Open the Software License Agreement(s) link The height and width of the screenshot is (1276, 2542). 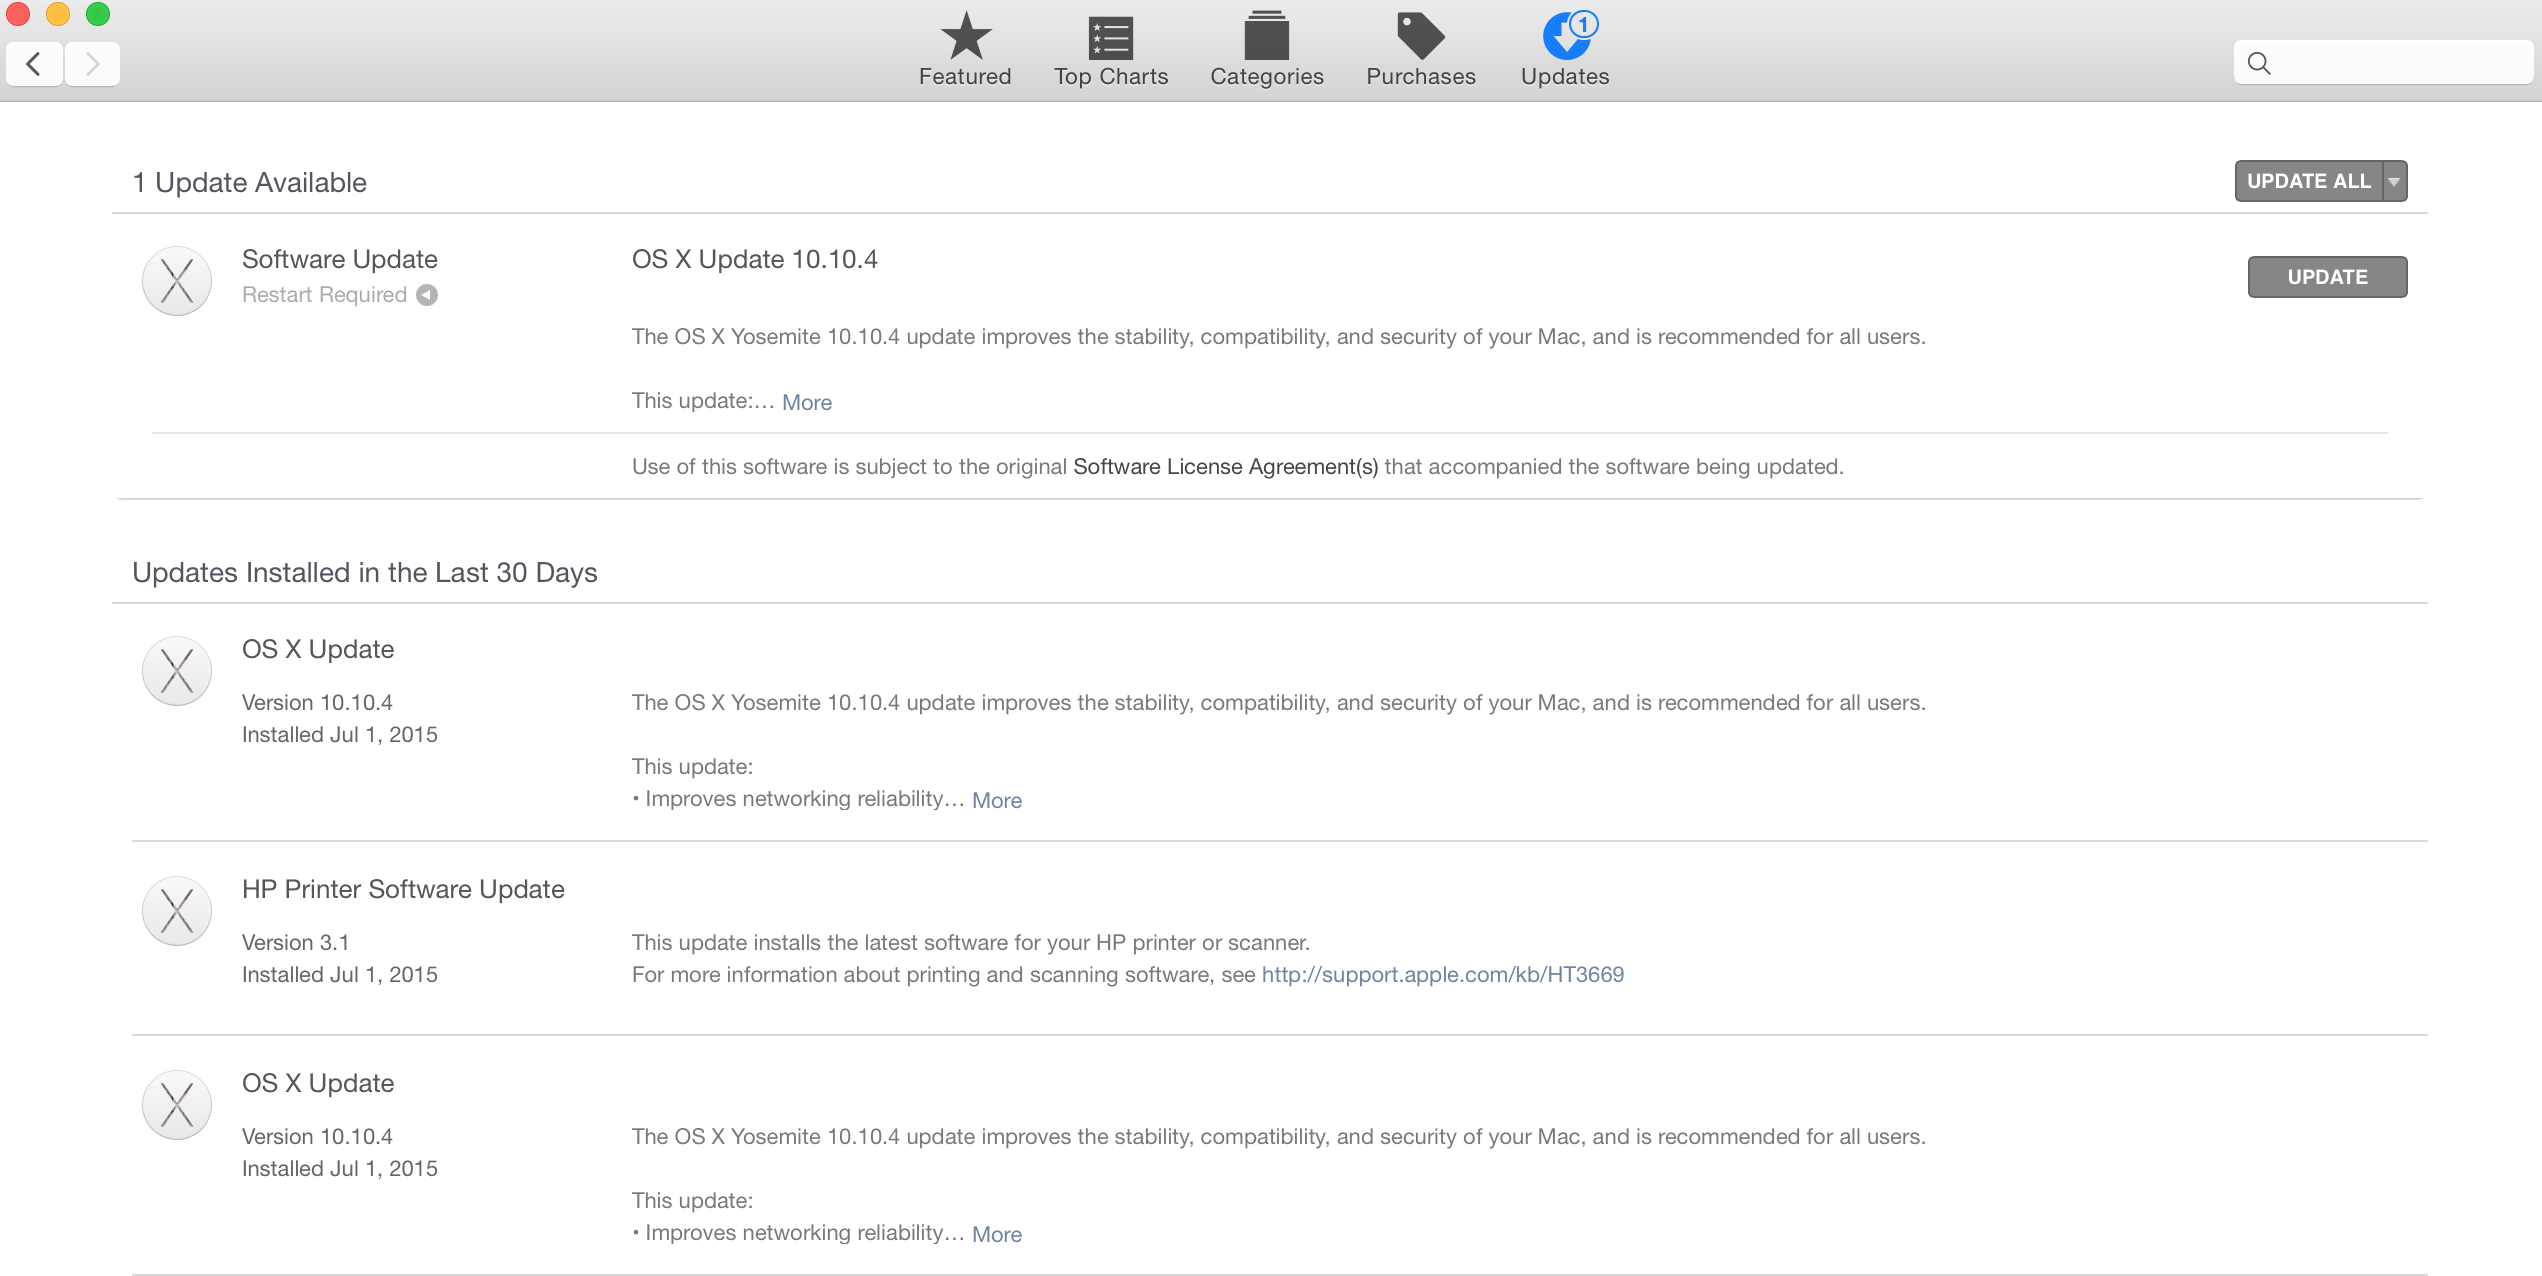[1225, 467]
